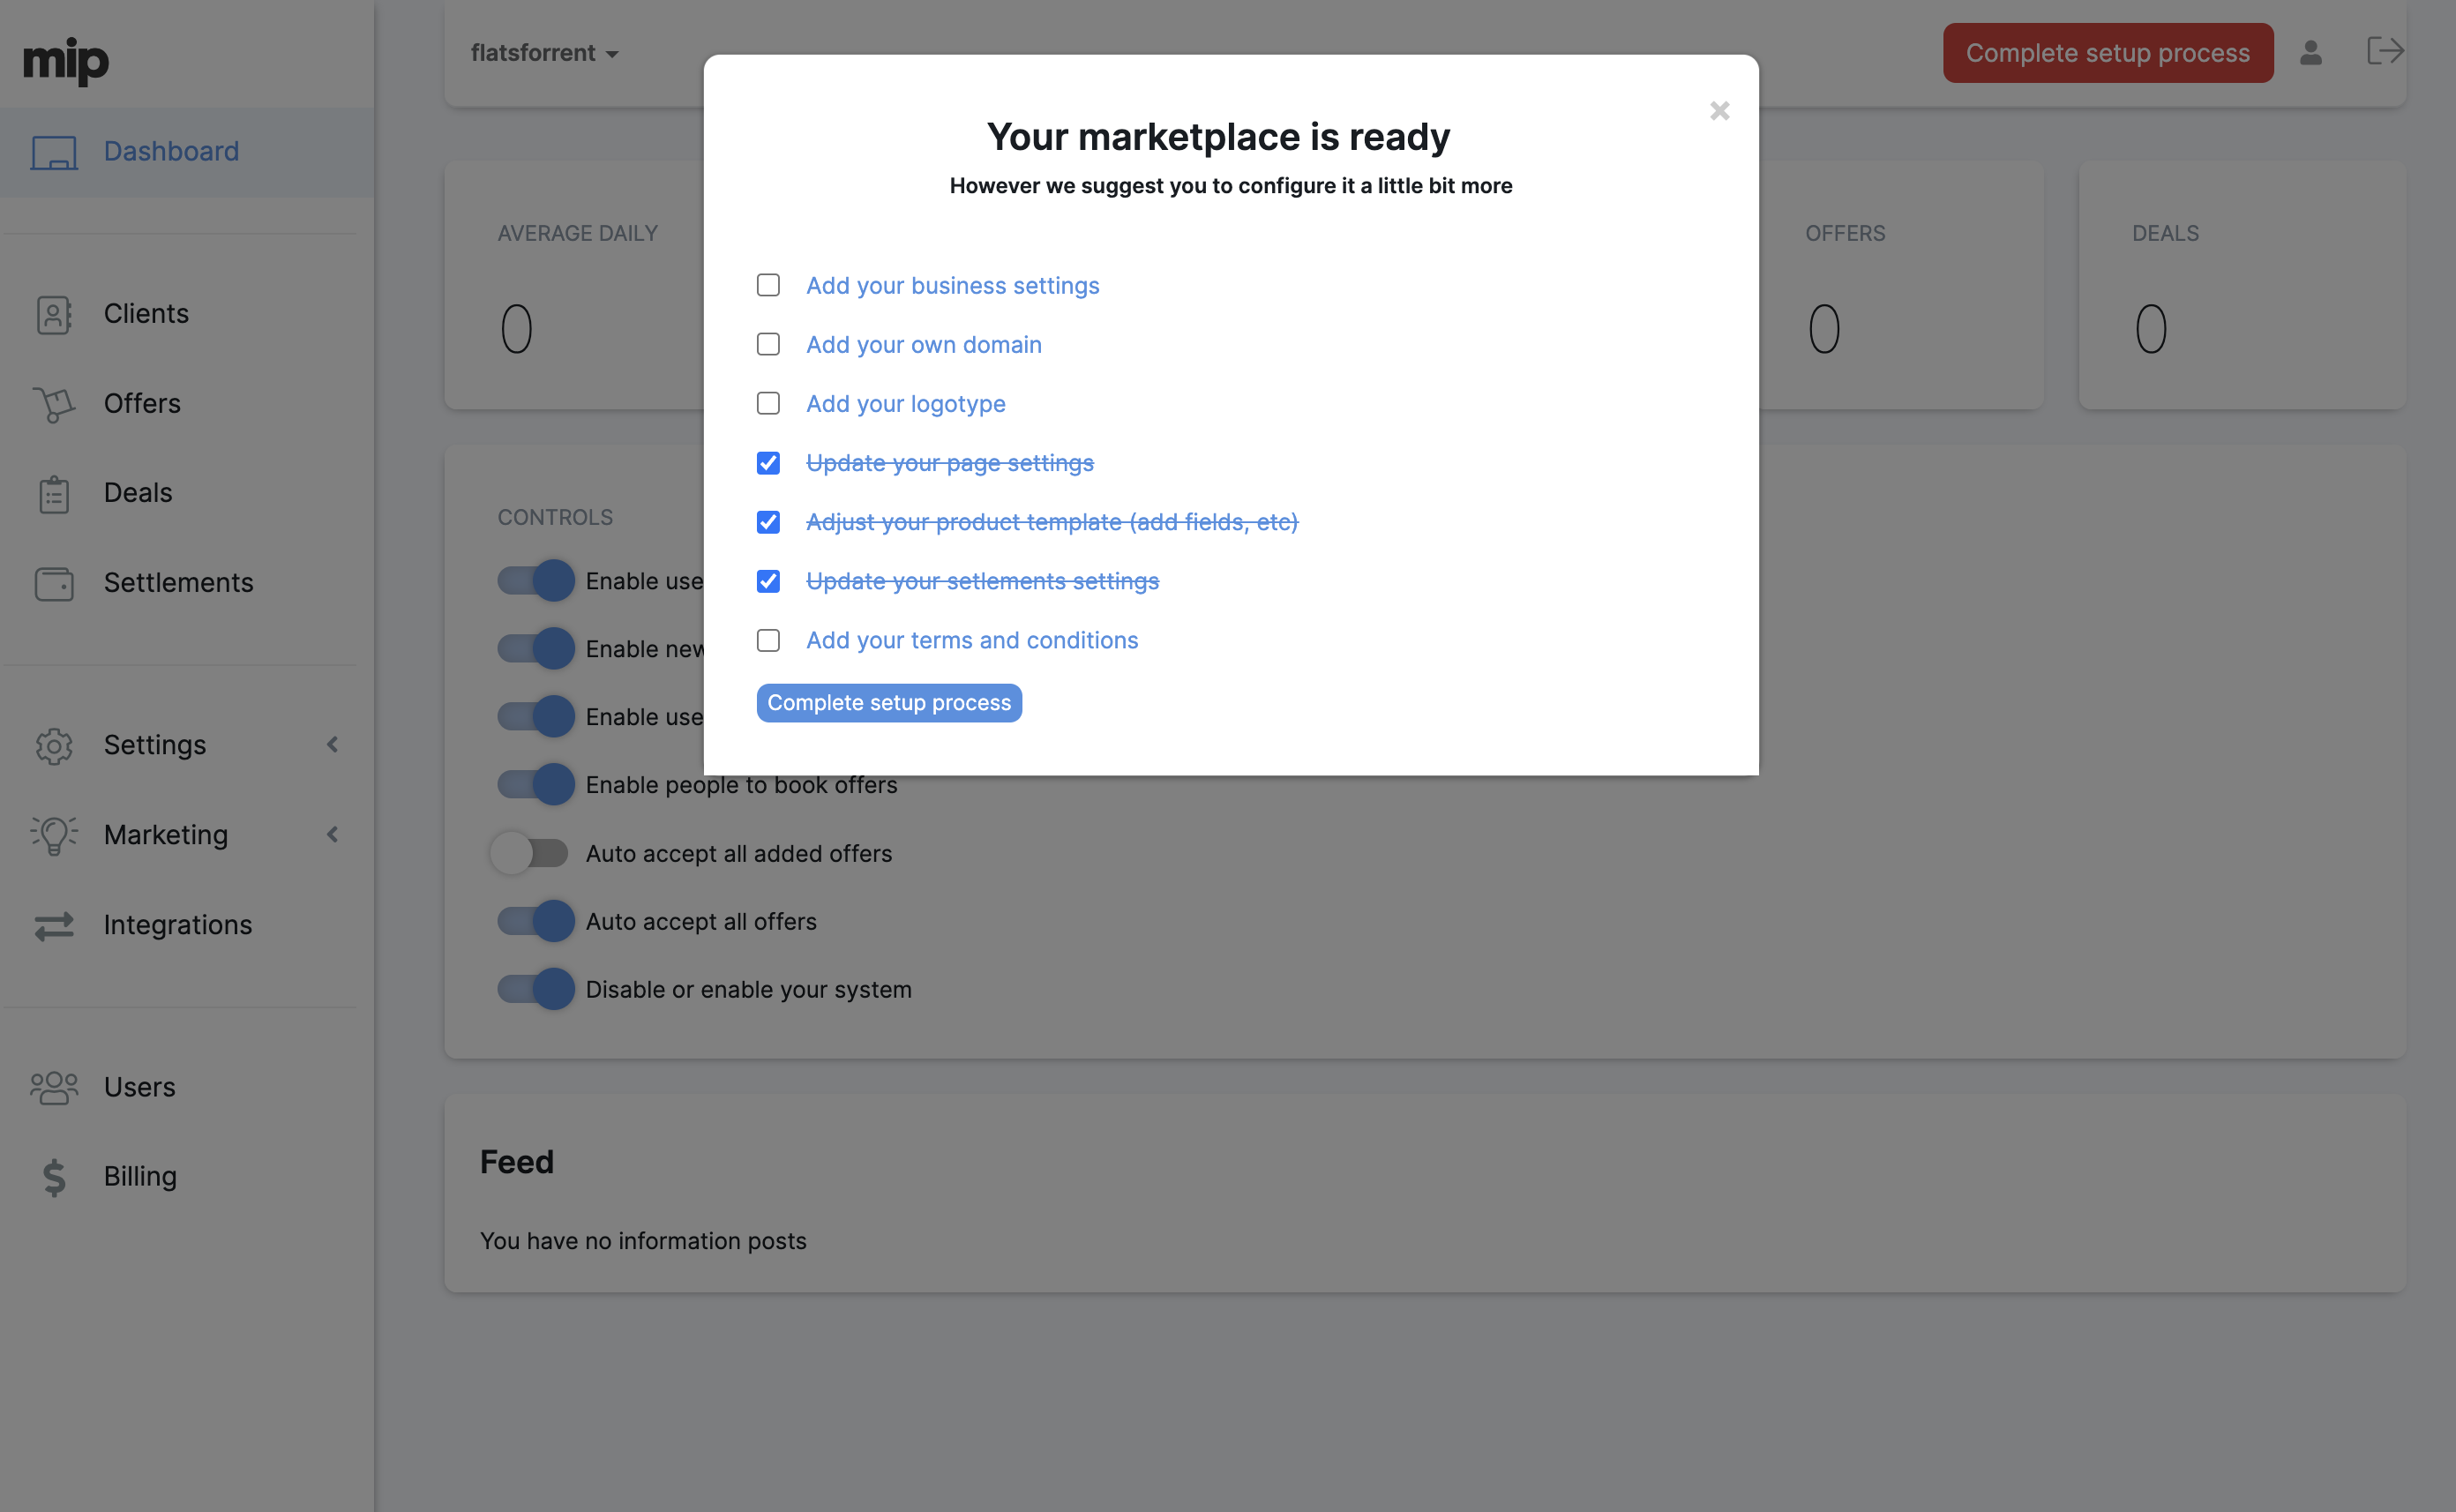Click the Marketing lightbulb icon
Image resolution: width=2456 pixels, height=1512 pixels.
tap(54, 835)
